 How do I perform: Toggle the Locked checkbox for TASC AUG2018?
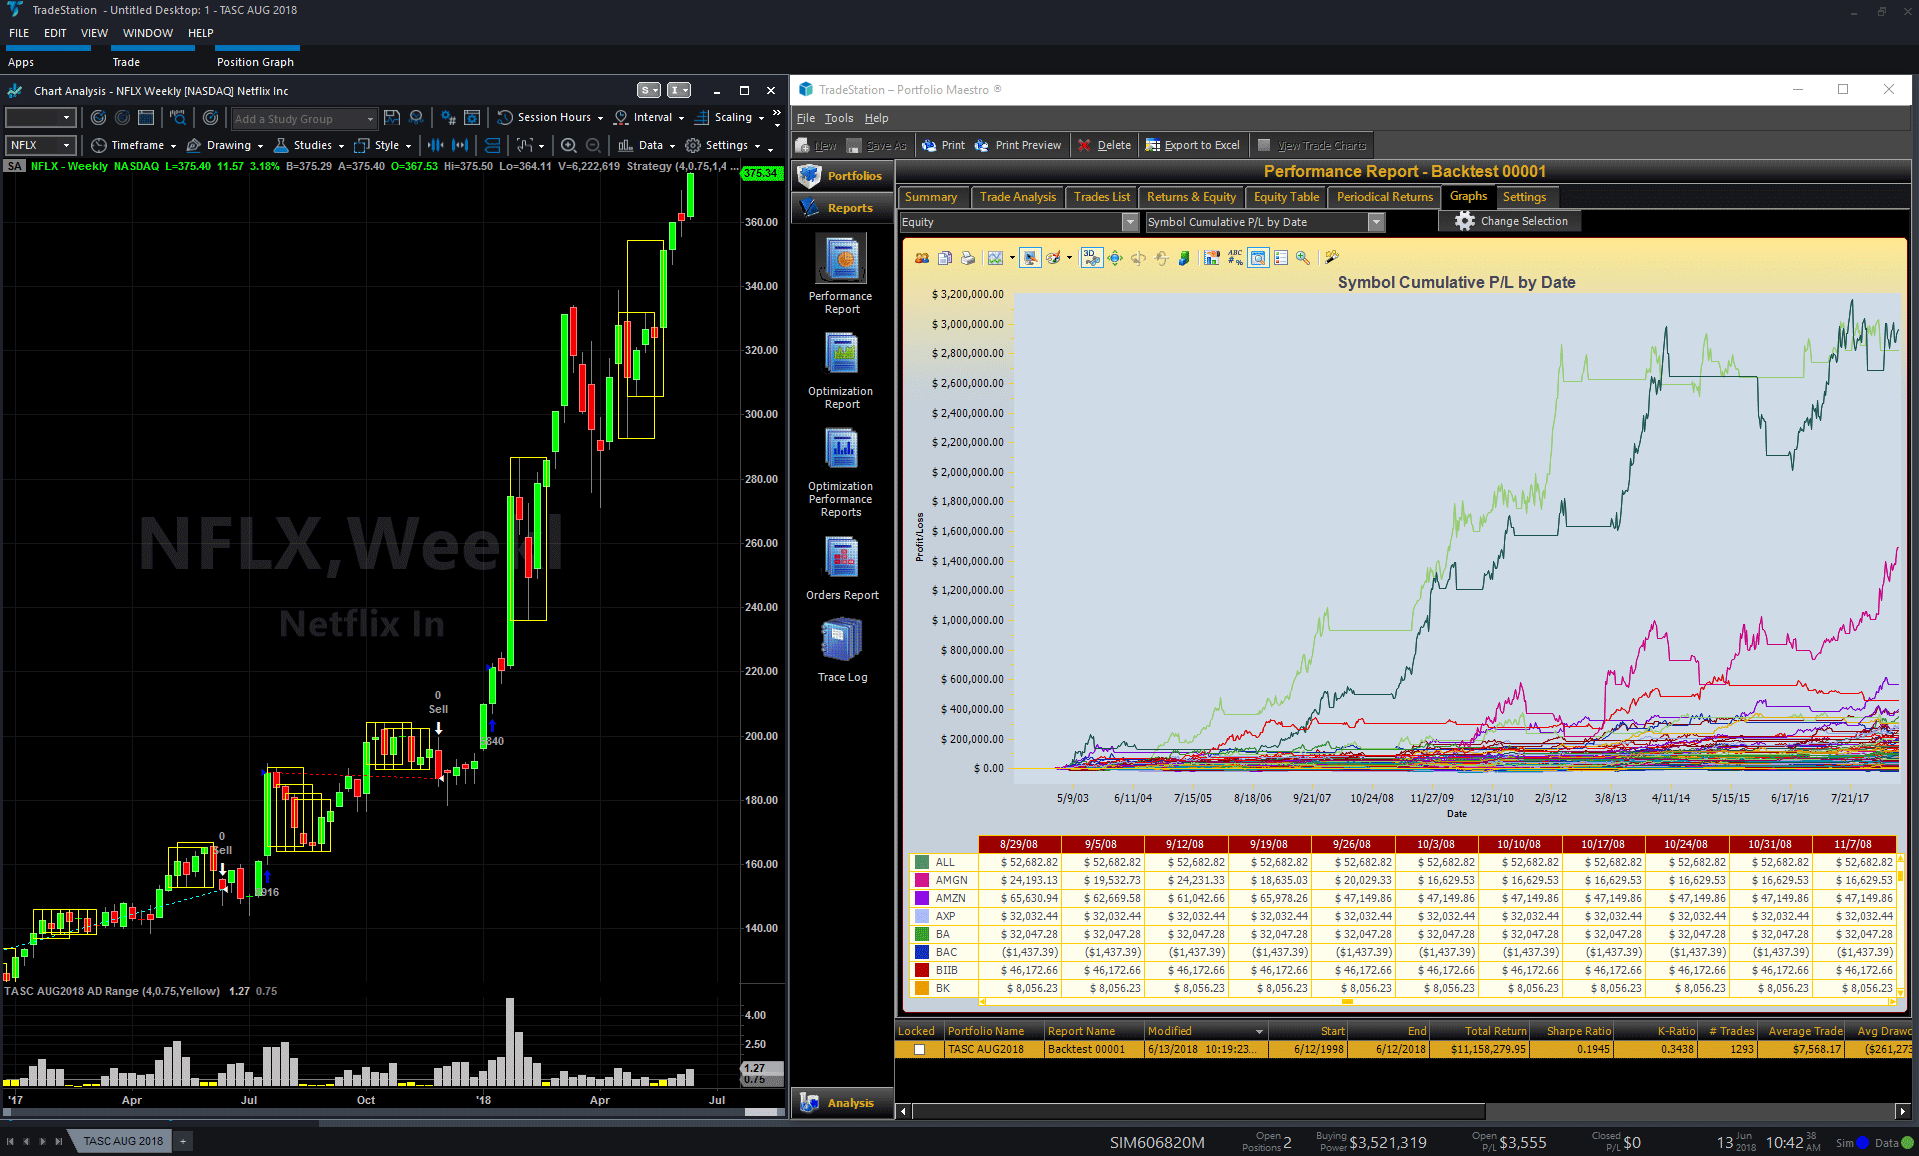point(919,1050)
